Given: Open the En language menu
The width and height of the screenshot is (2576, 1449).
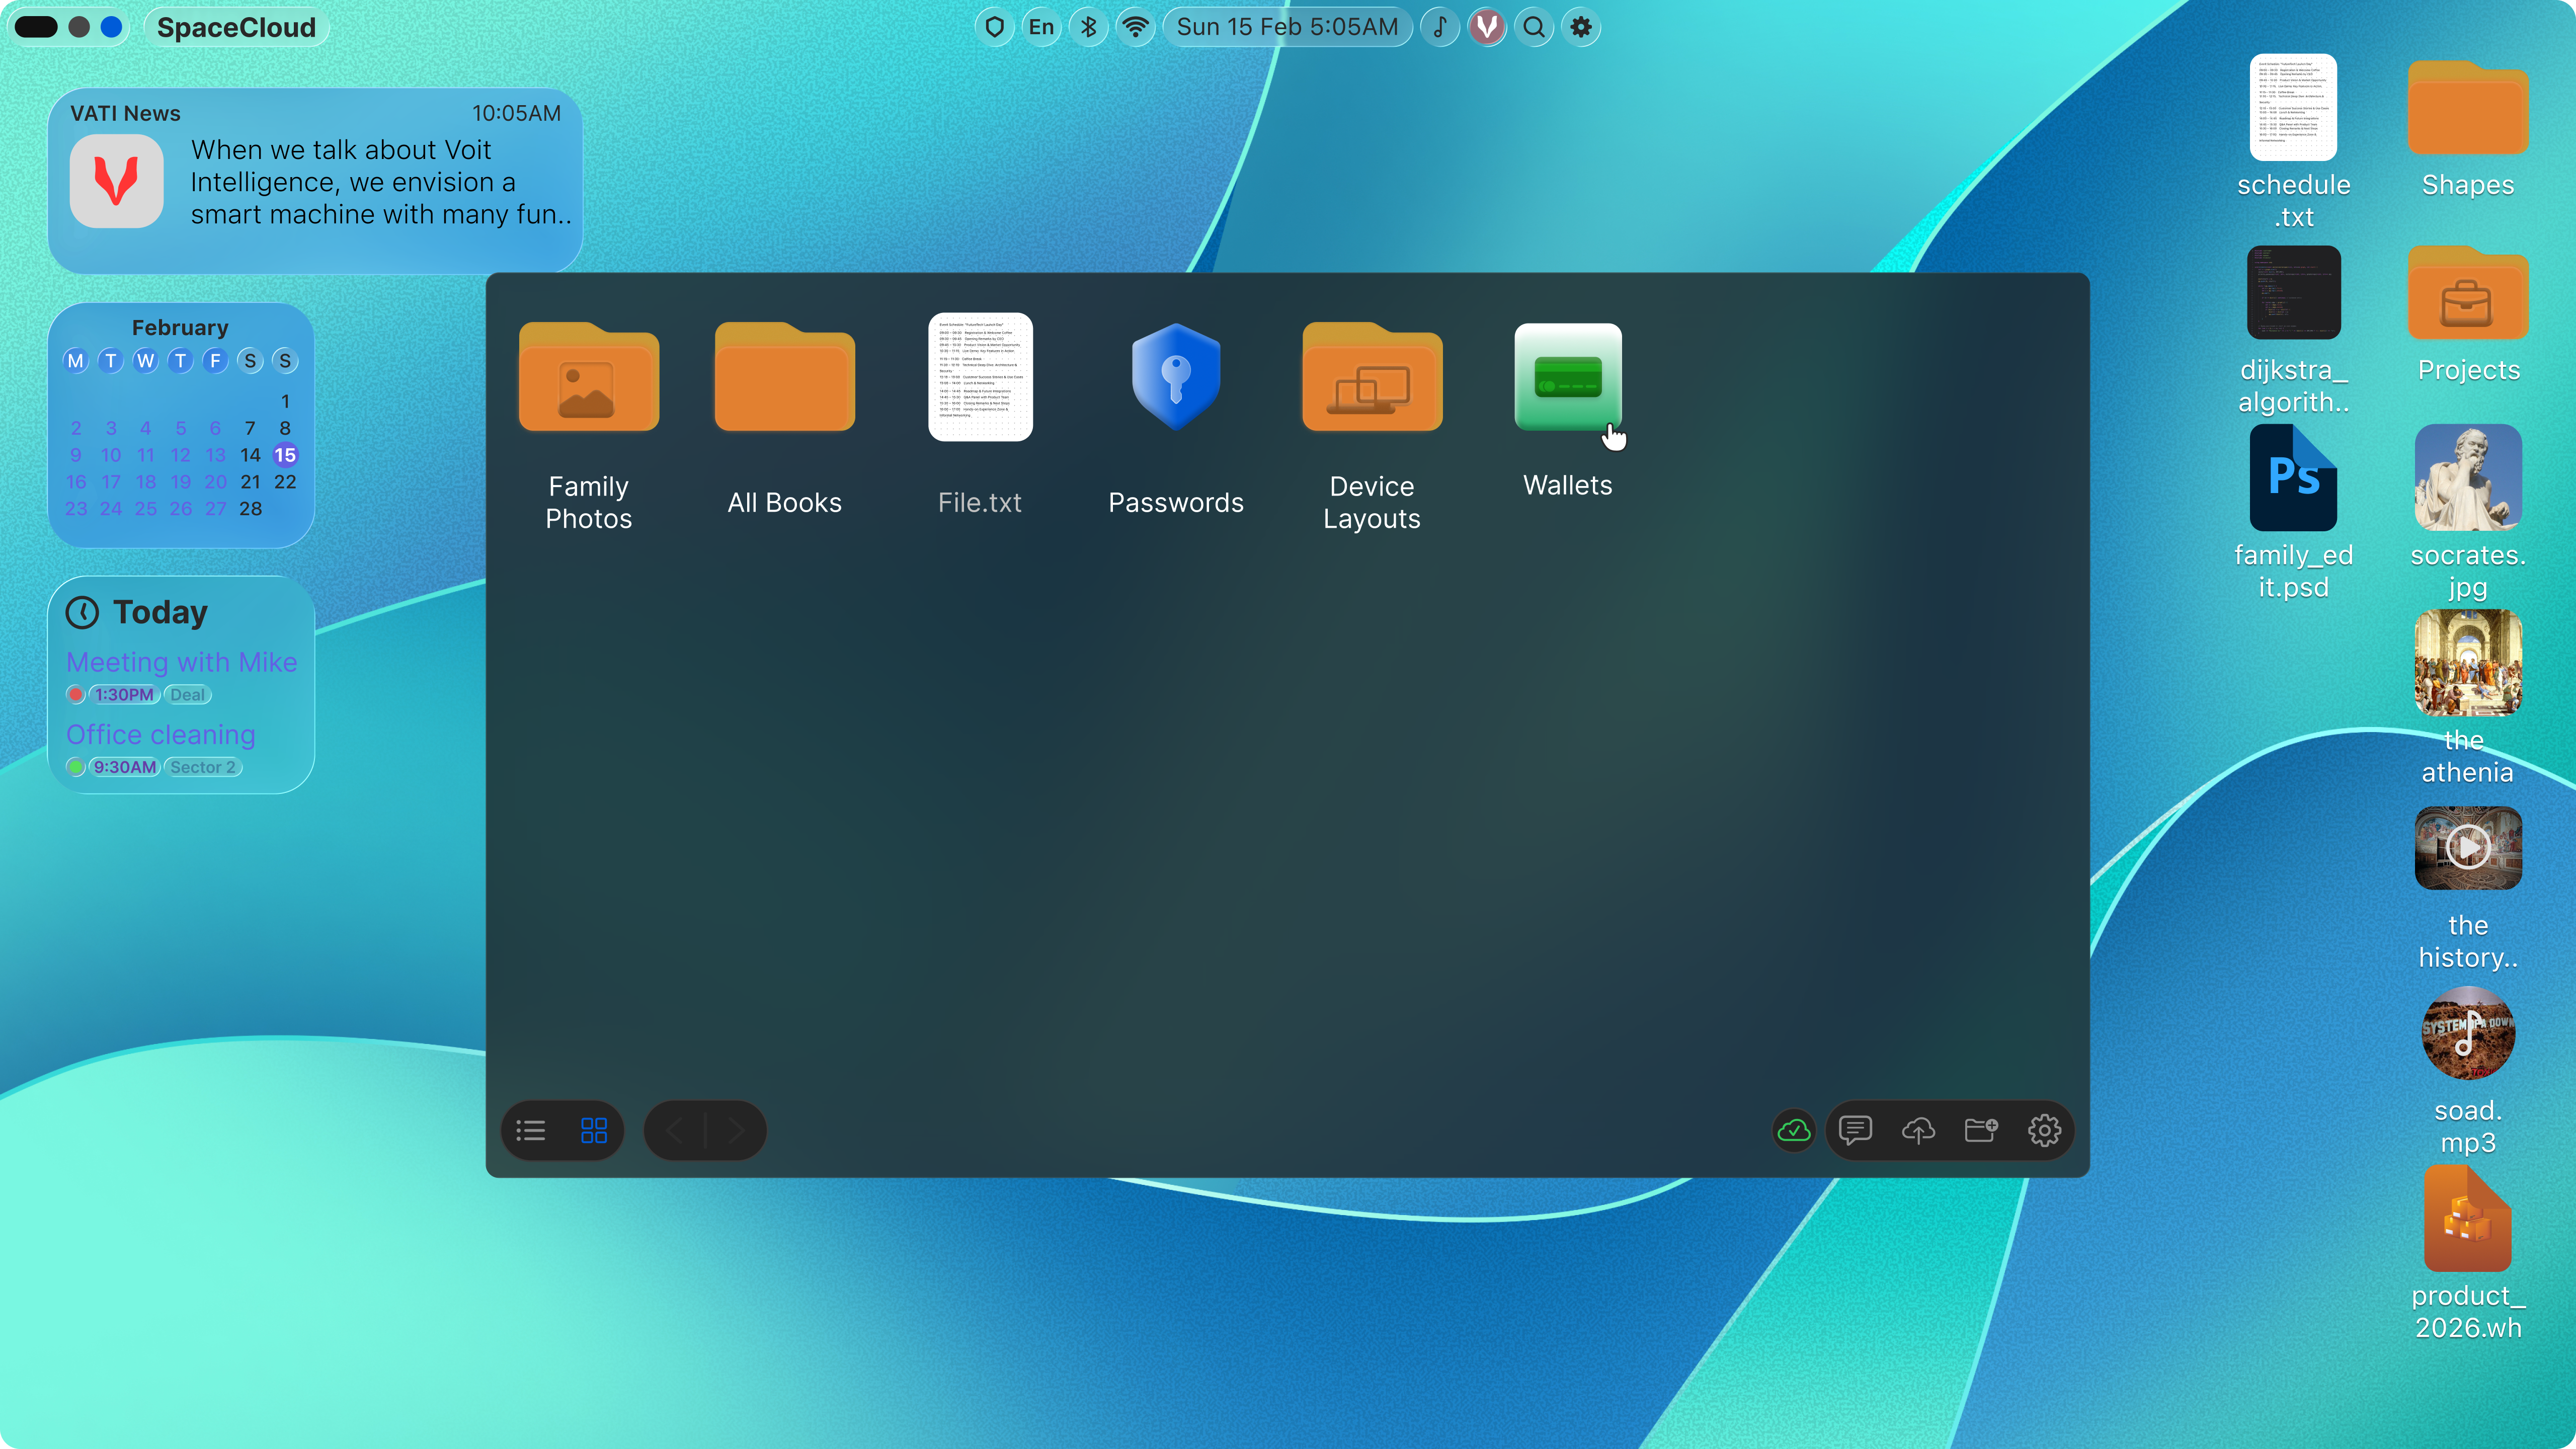Looking at the screenshot, I should tap(1041, 27).
